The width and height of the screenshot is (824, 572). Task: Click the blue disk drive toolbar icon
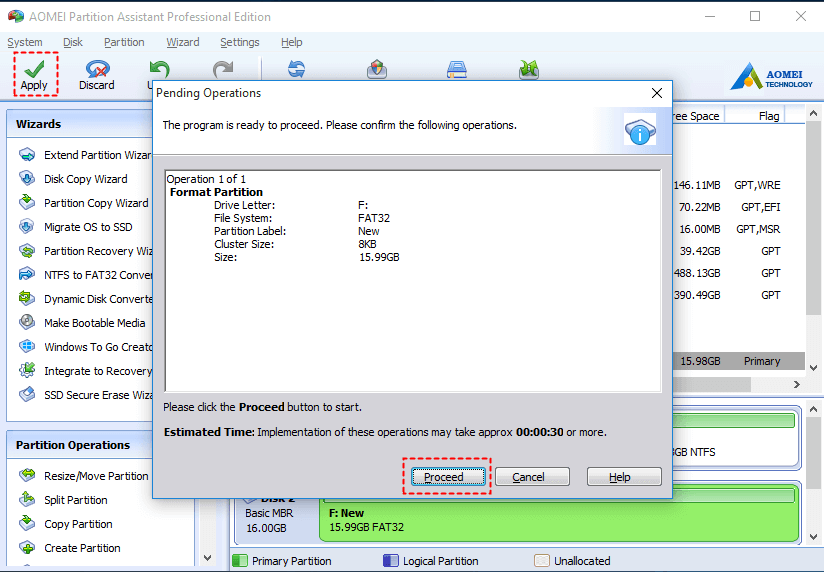[457, 69]
